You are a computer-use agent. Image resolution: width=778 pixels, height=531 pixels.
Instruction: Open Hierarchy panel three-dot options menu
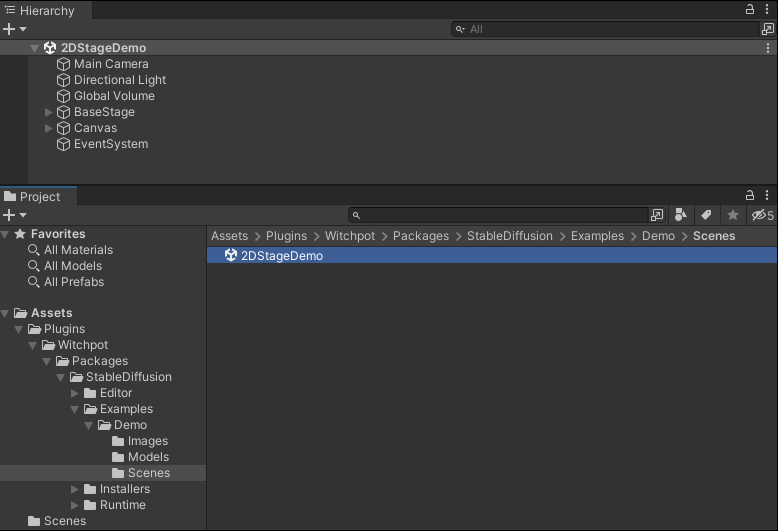point(767,9)
